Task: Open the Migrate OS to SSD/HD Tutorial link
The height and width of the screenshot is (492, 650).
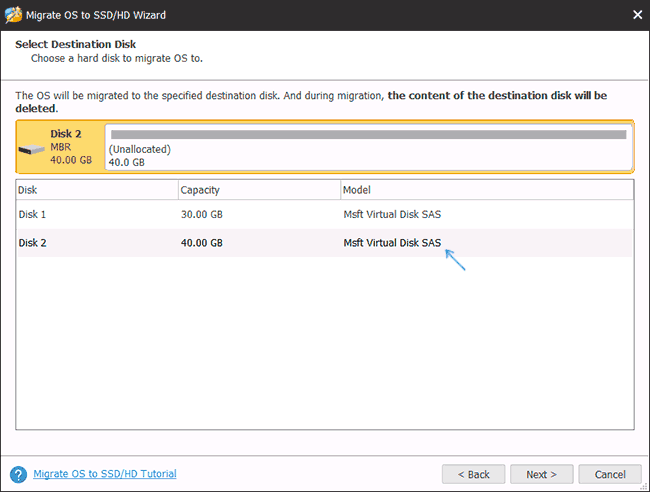Action: click(105, 474)
